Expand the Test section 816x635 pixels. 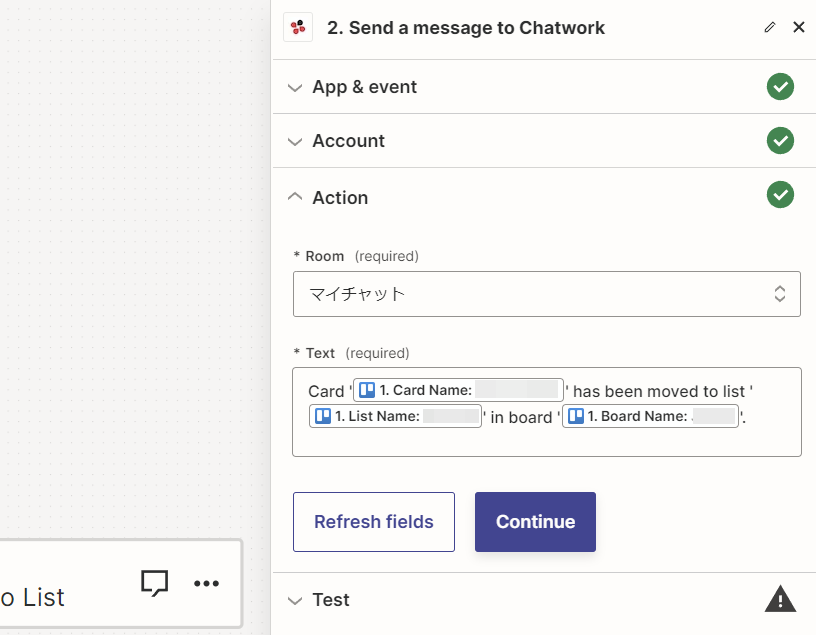295,599
